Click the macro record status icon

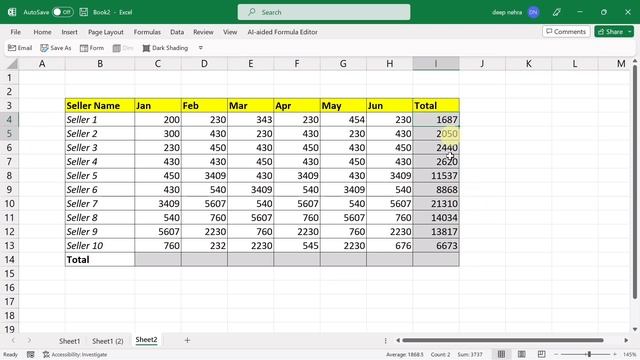(x=31, y=354)
